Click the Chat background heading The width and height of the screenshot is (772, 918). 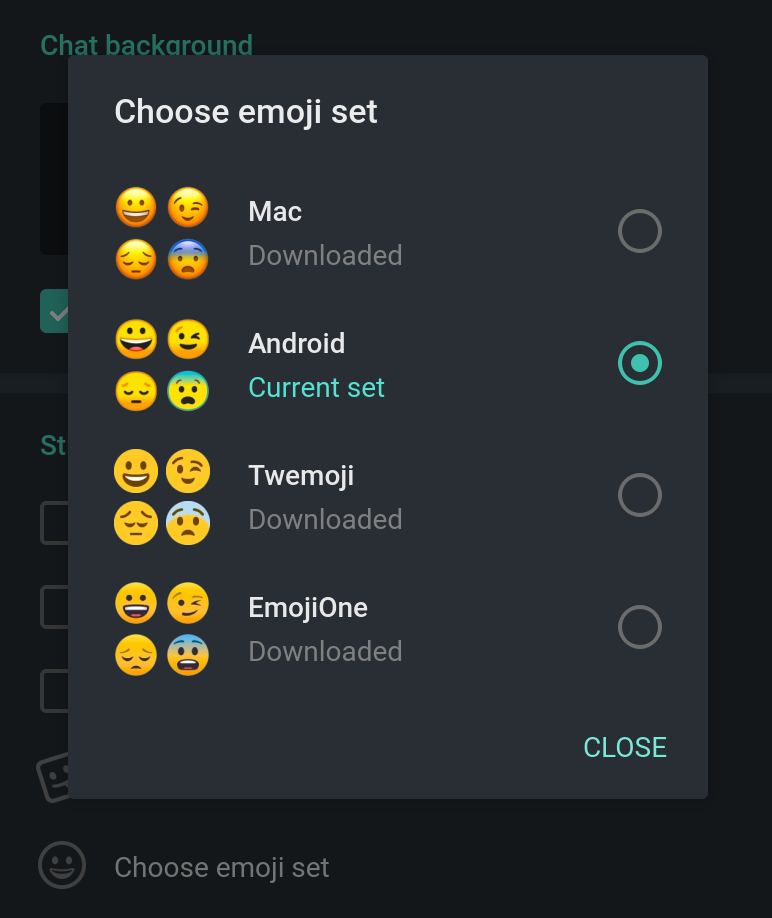tap(146, 44)
